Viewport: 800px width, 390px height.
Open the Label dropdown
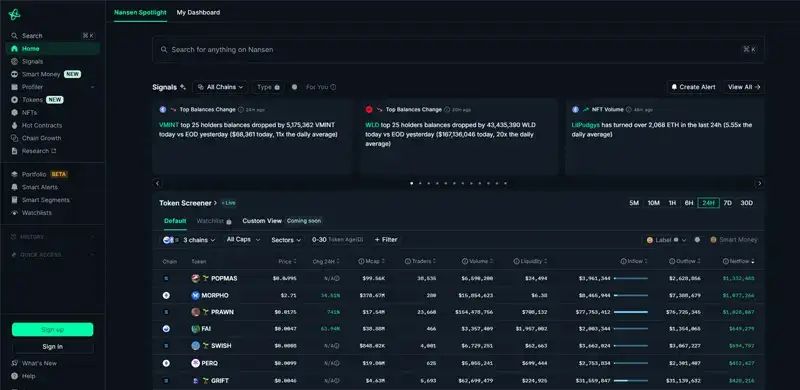coord(666,239)
